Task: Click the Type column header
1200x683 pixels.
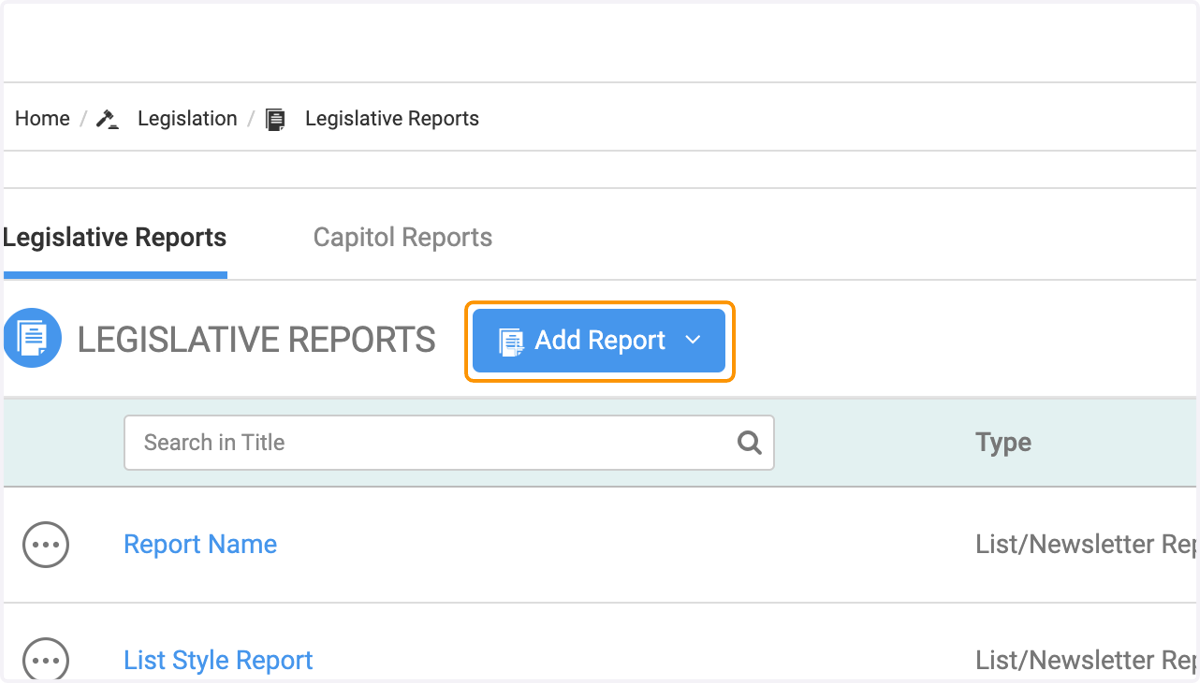Action: coord(1003,442)
